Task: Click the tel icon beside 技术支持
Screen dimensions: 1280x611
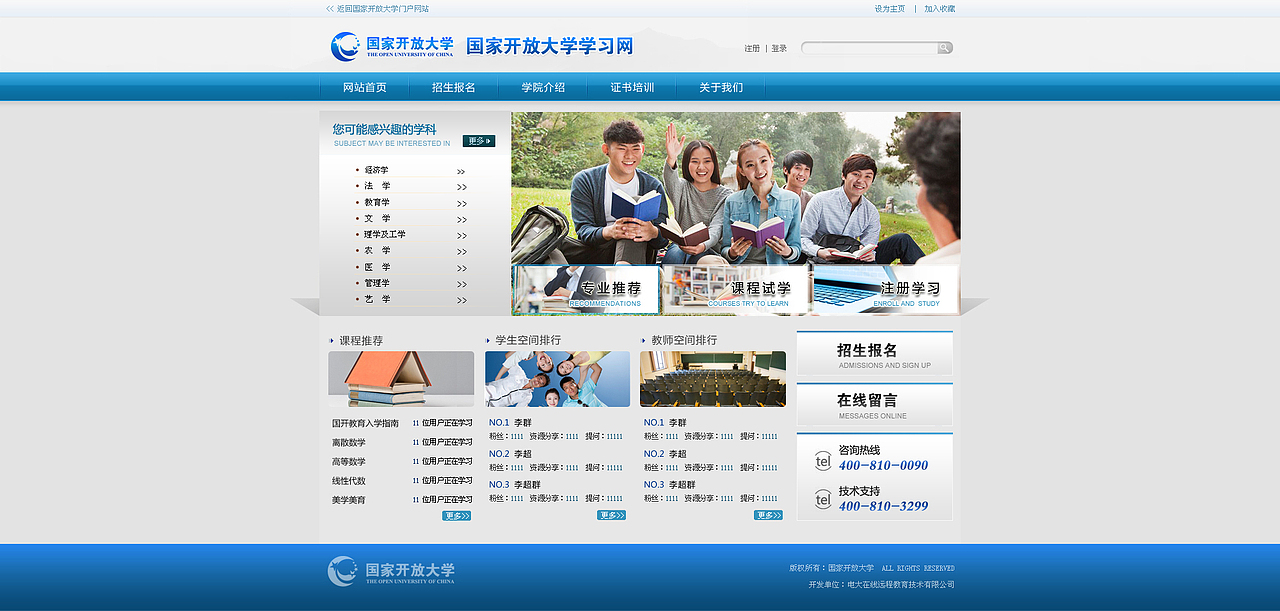Action: click(x=823, y=499)
